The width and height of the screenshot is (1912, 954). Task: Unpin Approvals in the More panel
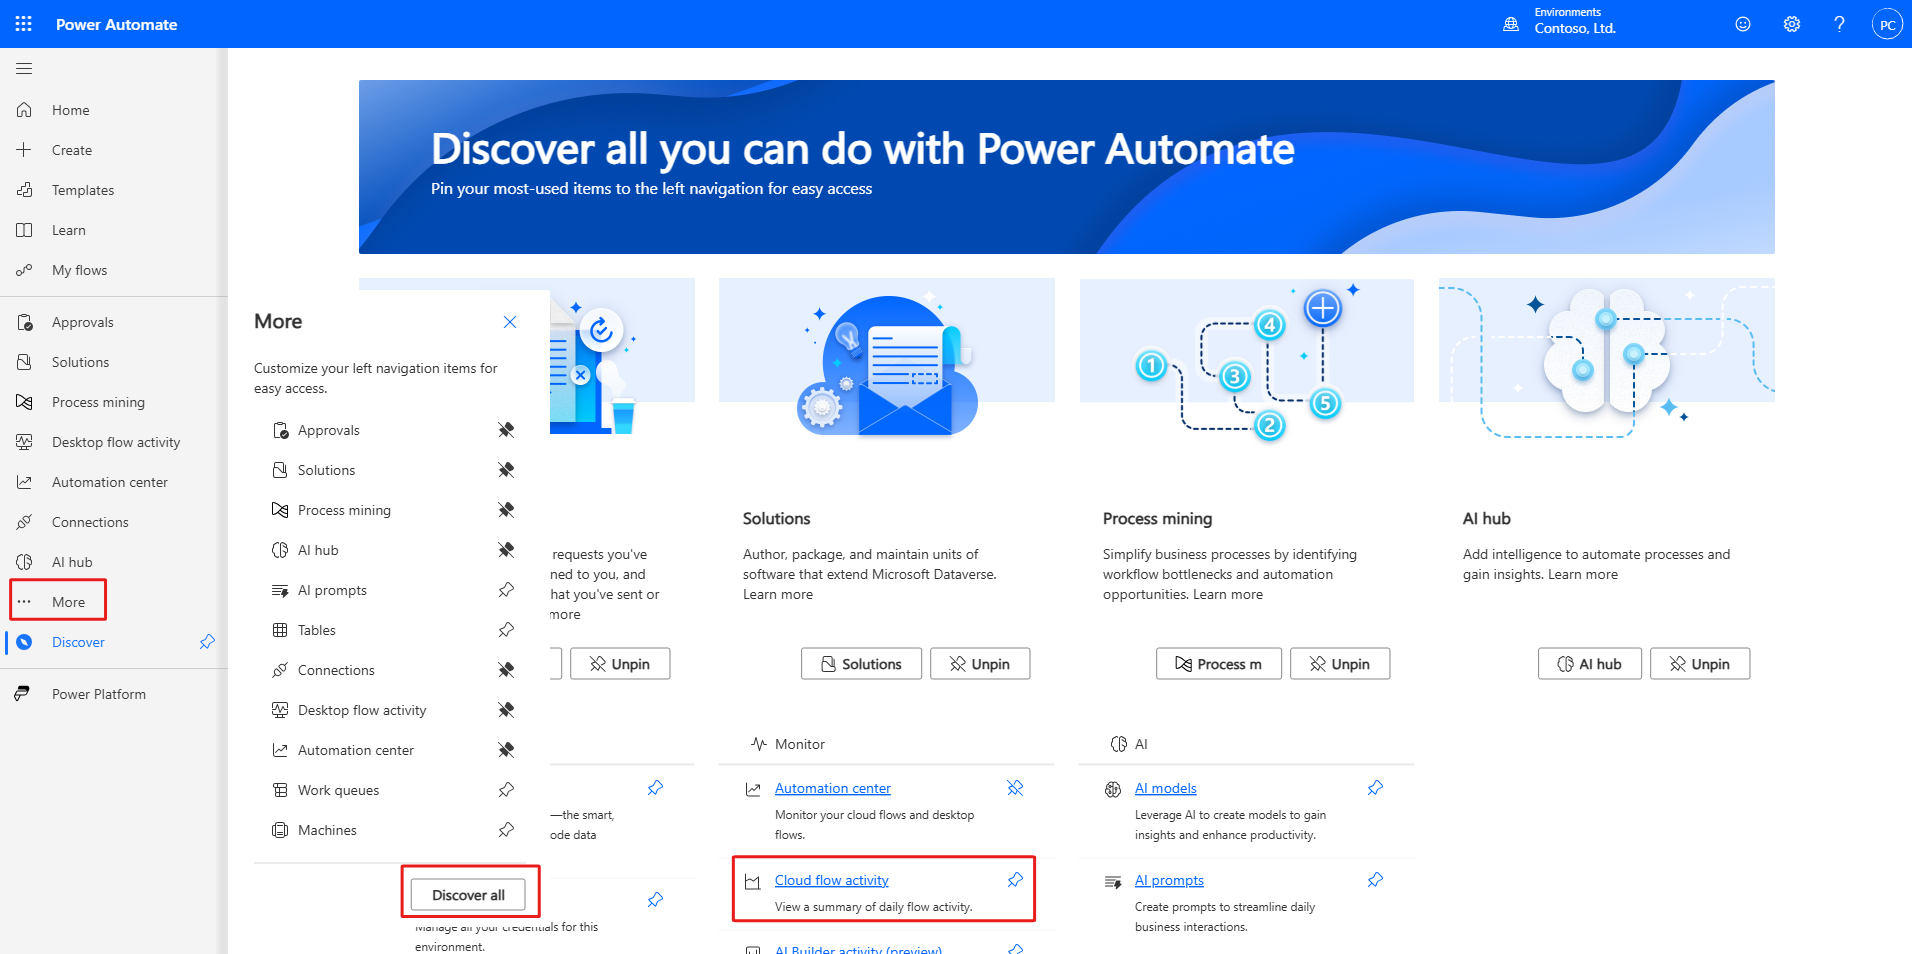click(x=506, y=430)
